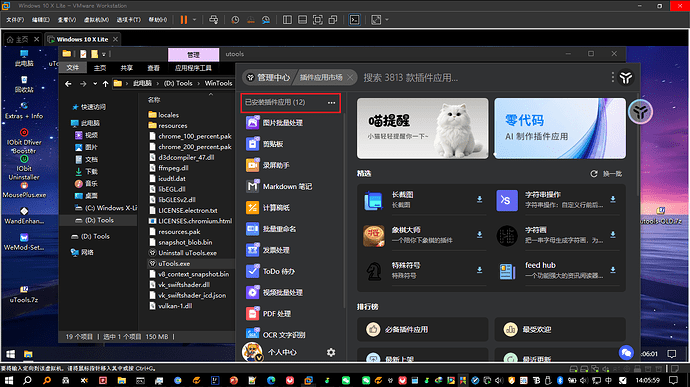The width and height of the screenshot is (690, 387).
Task: Open settings gear beside 个人中心
Action: (x=331, y=352)
